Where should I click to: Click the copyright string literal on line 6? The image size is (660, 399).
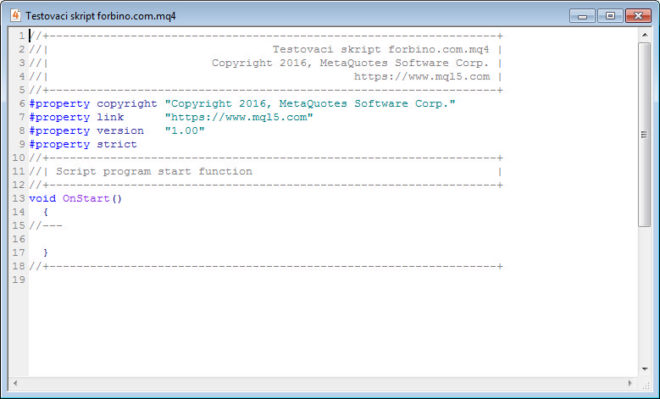[310, 104]
